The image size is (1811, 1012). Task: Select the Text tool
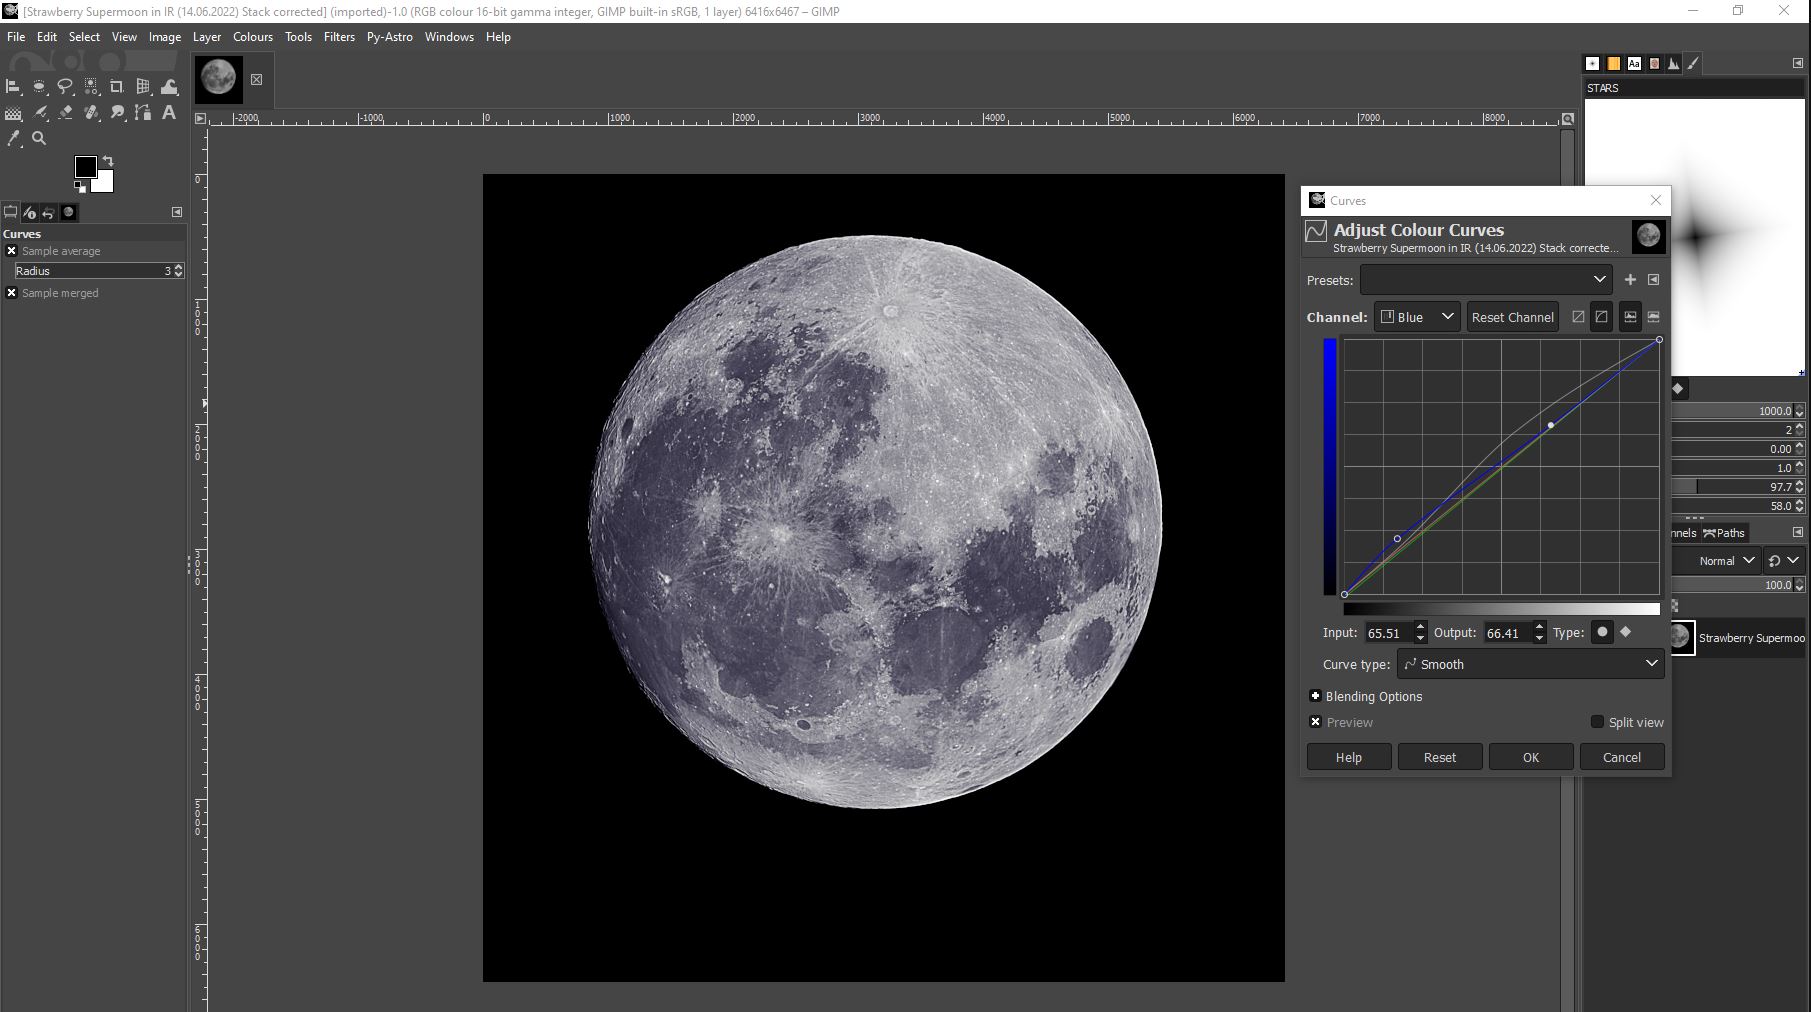168,113
